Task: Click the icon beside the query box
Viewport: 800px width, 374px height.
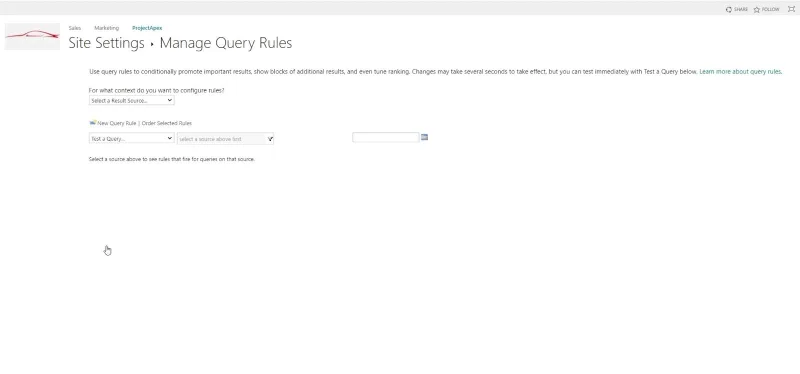Action: 424,137
